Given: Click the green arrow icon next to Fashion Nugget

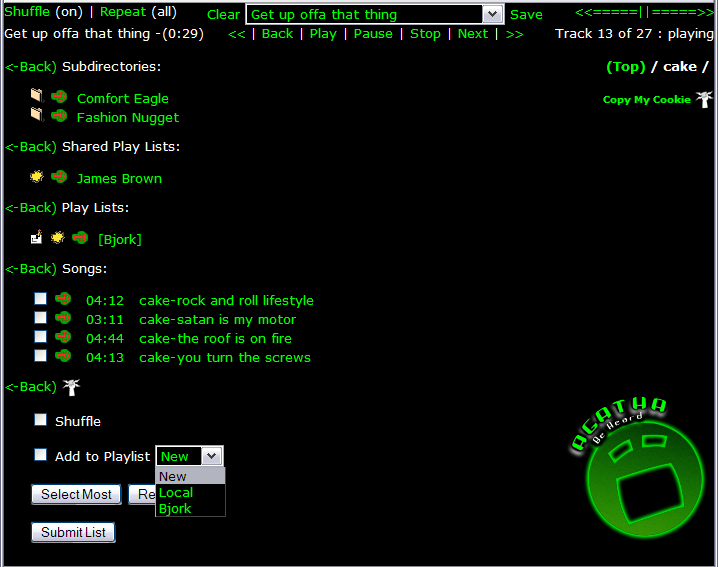Looking at the screenshot, I should pos(59,116).
